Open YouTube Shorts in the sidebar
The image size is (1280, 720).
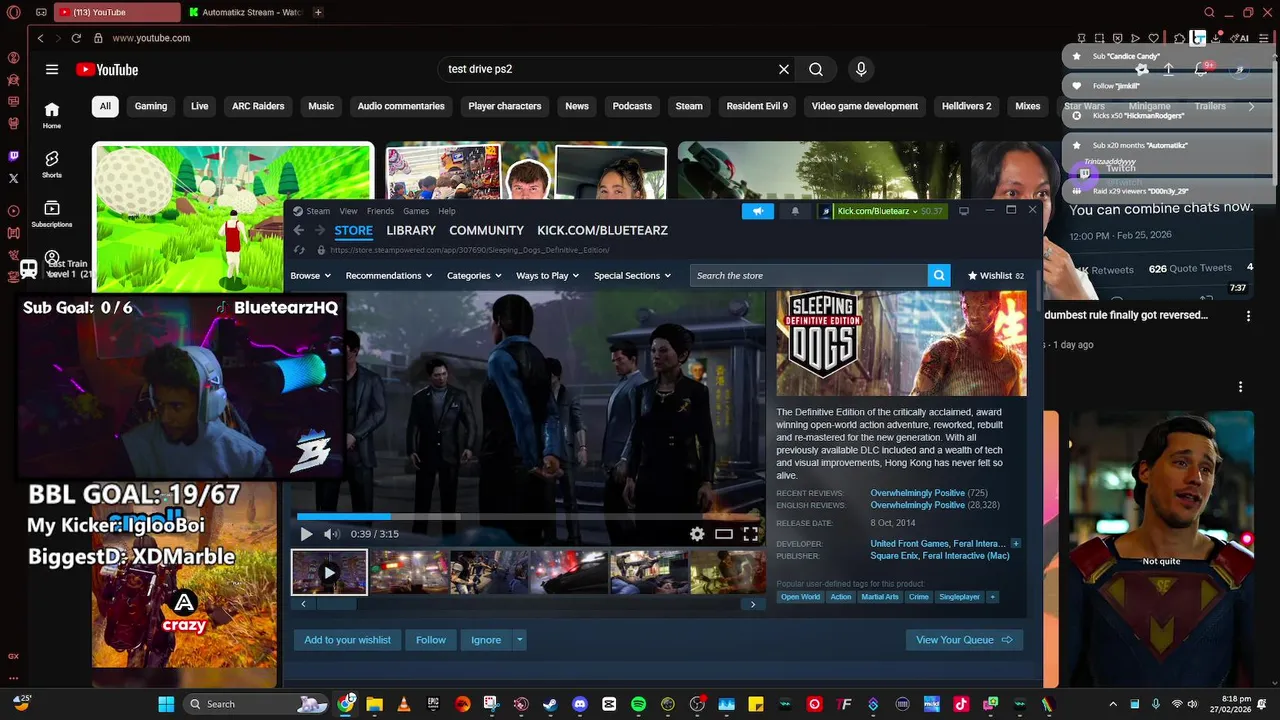pyautogui.click(x=52, y=164)
